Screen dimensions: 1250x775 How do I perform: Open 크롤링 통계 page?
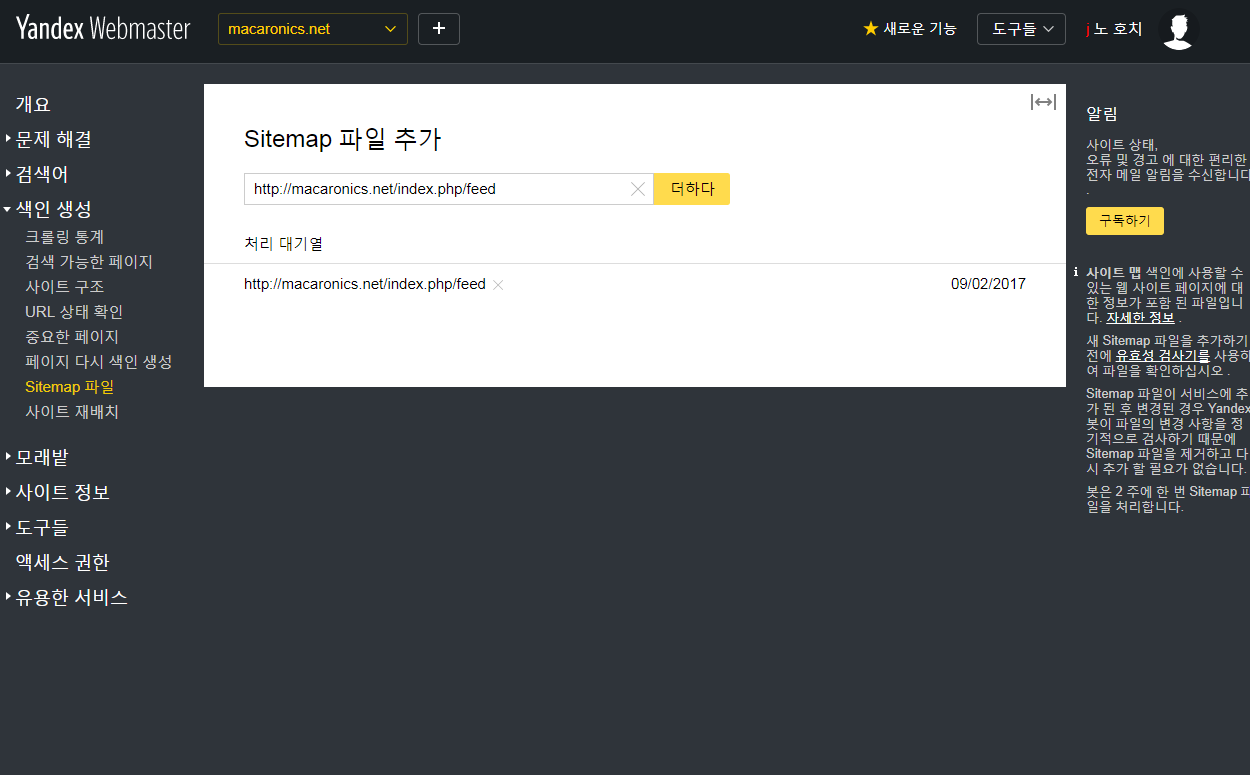click(x=65, y=237)
